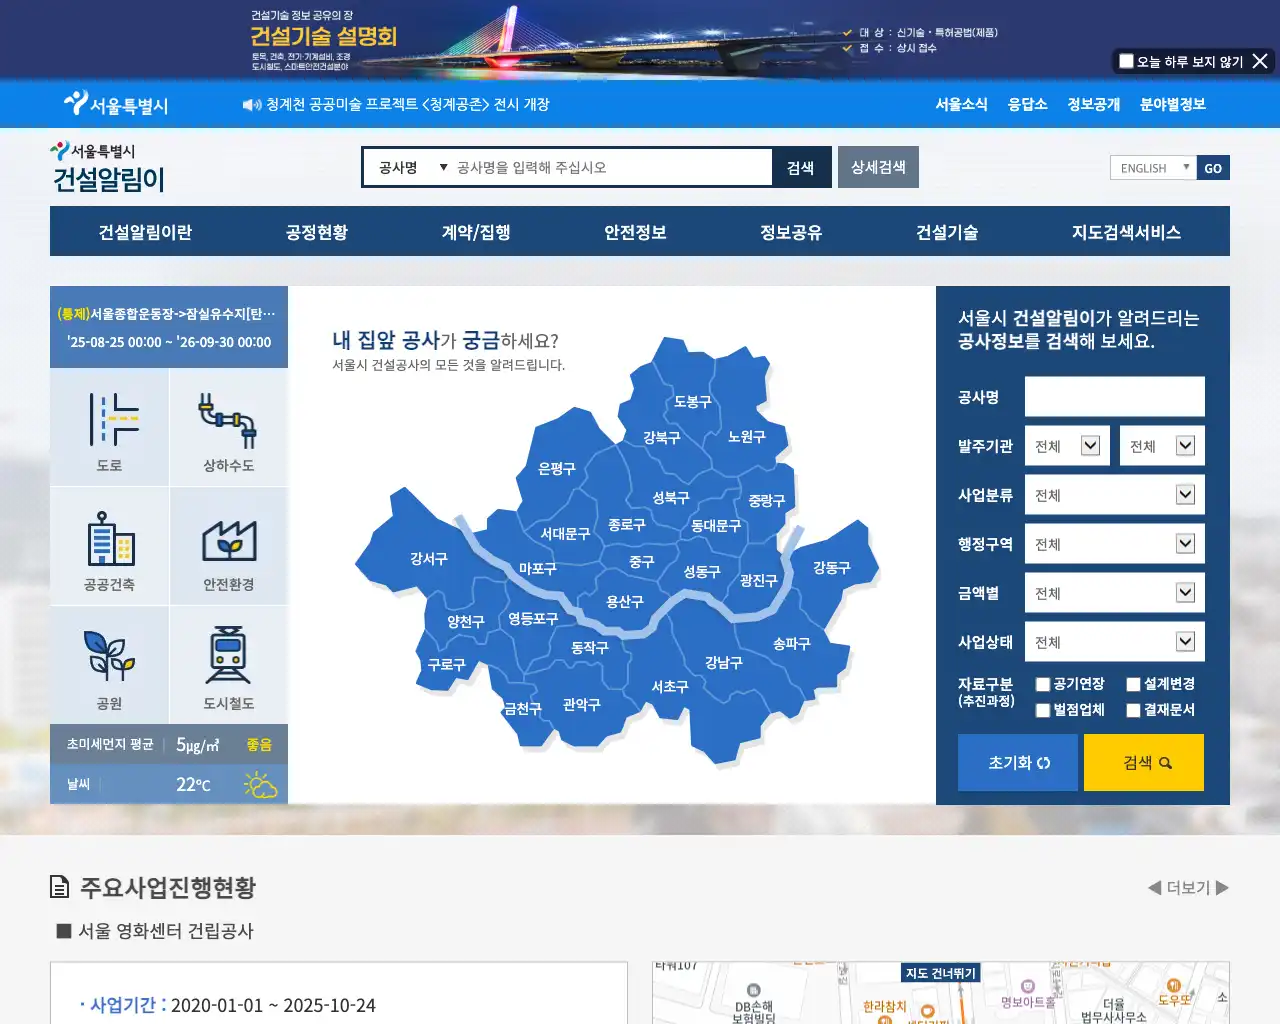This screenshot has width=1280, height=1024.
Task: Click the next arrow beside 더보기
Action: point(1222,887)
